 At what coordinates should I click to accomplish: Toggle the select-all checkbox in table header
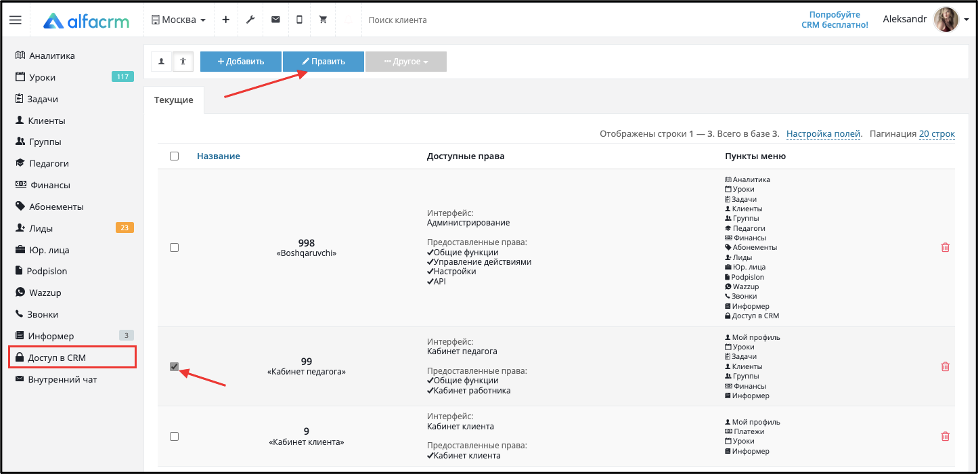175,156
